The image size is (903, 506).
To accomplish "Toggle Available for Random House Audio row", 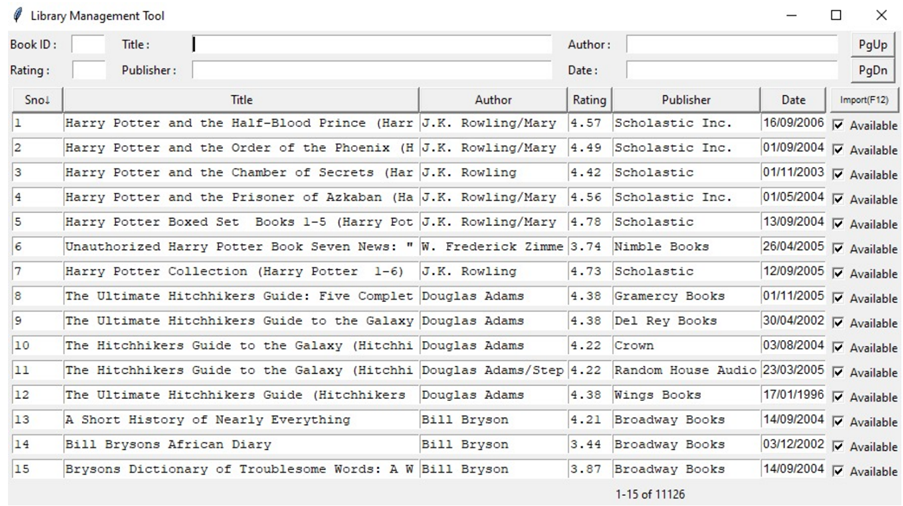I will pyautogui.click(x=838, y=373).
